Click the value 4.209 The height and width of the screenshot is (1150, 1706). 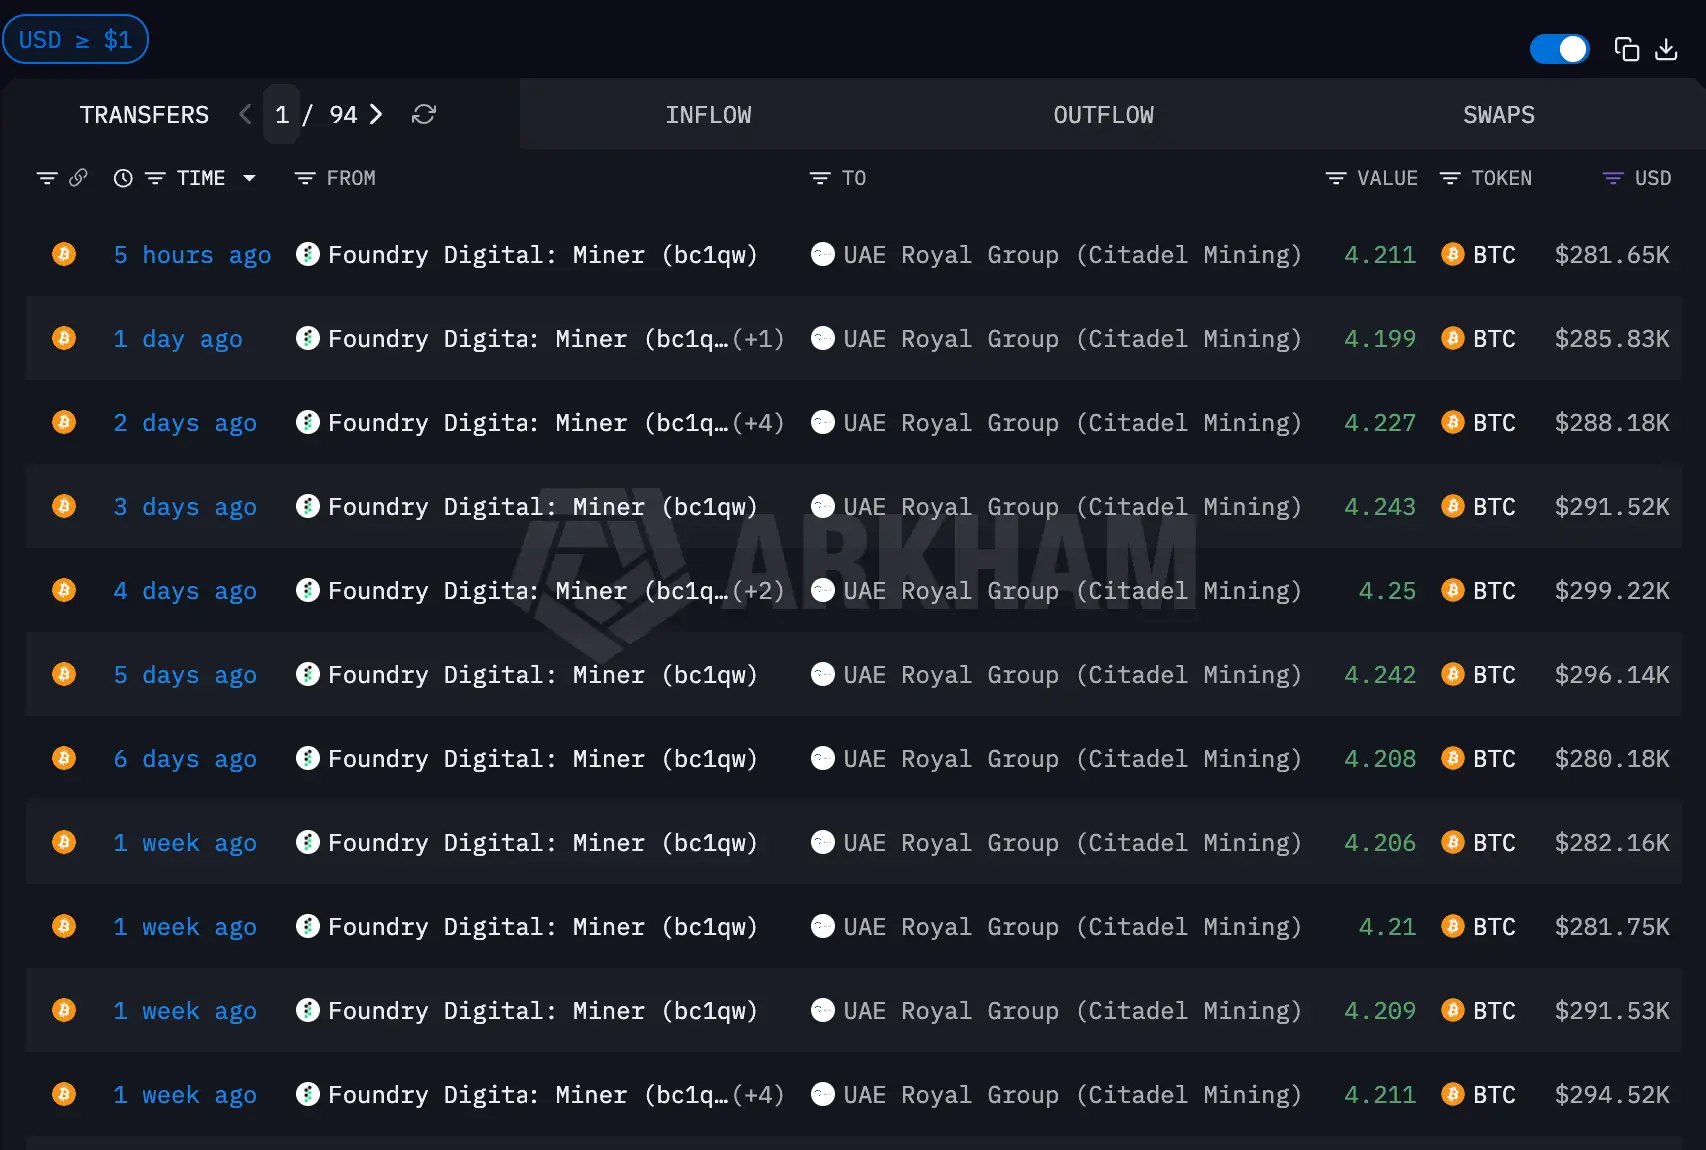(x=1380, y=1011)
